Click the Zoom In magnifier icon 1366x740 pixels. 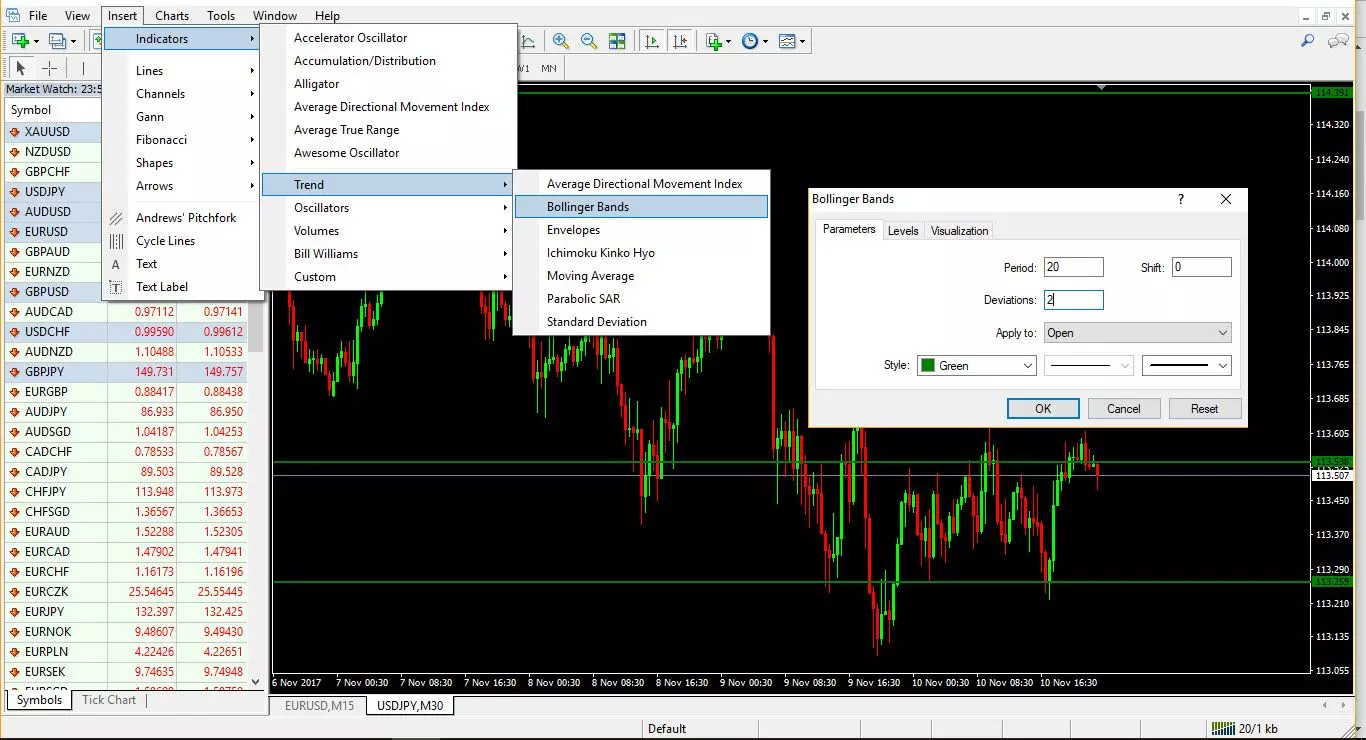point(561,41)
